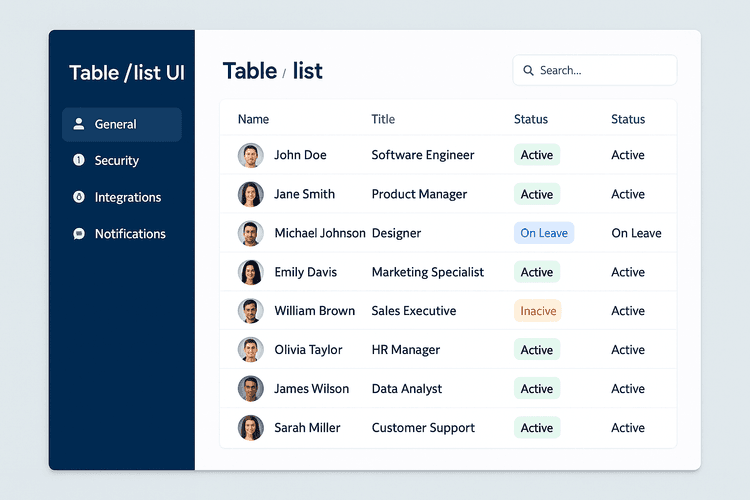Open Sarah Miller's avatar thumbnail
This screenshot has width=750, height=500.
[x=250, y=428]
